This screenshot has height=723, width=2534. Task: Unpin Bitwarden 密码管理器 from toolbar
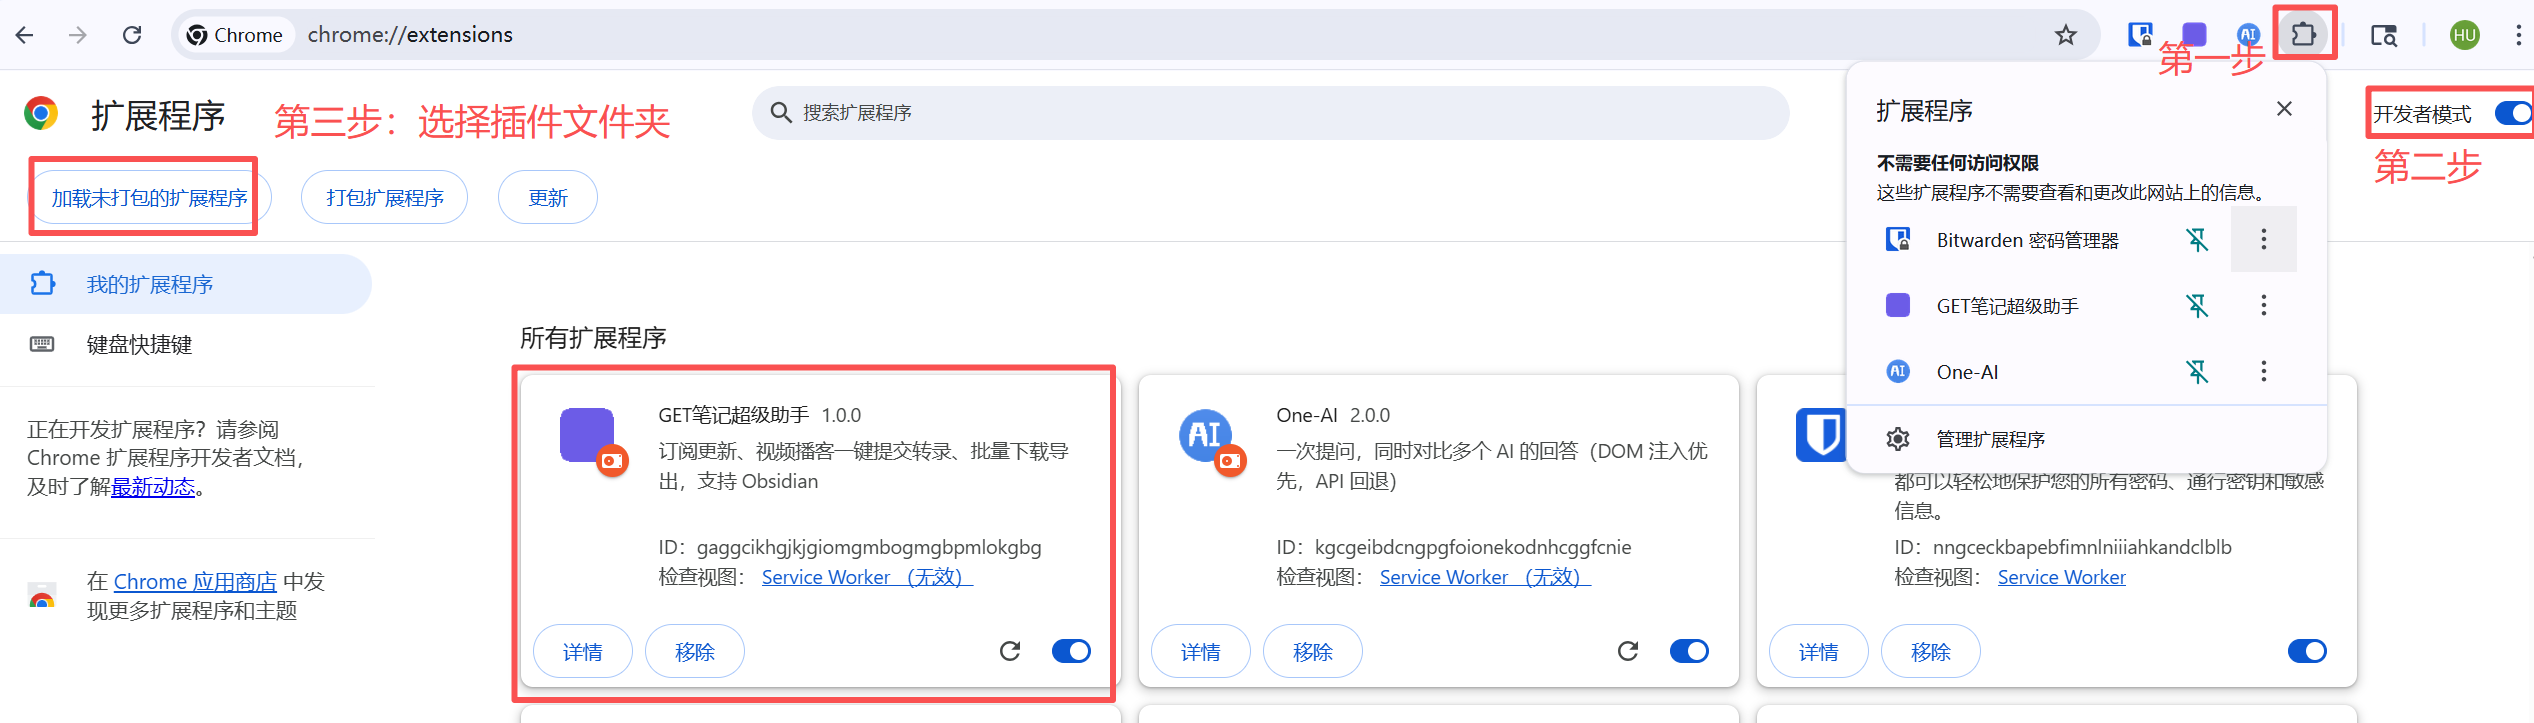coord(2197,240)
